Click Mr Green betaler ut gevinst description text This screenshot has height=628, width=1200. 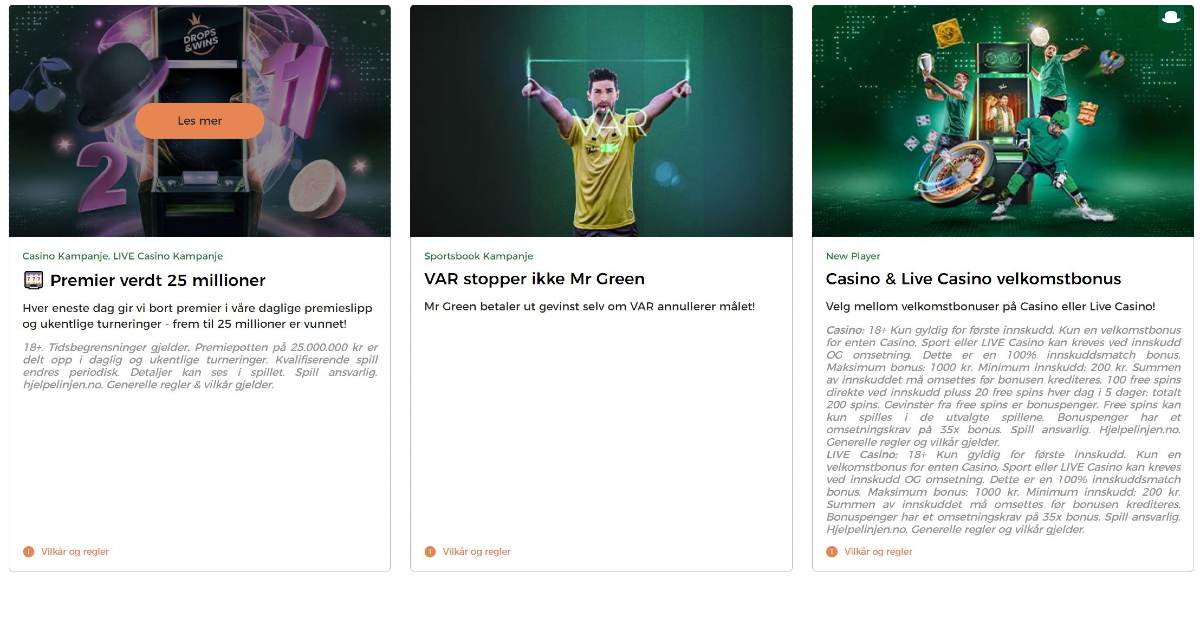(590, 306)
